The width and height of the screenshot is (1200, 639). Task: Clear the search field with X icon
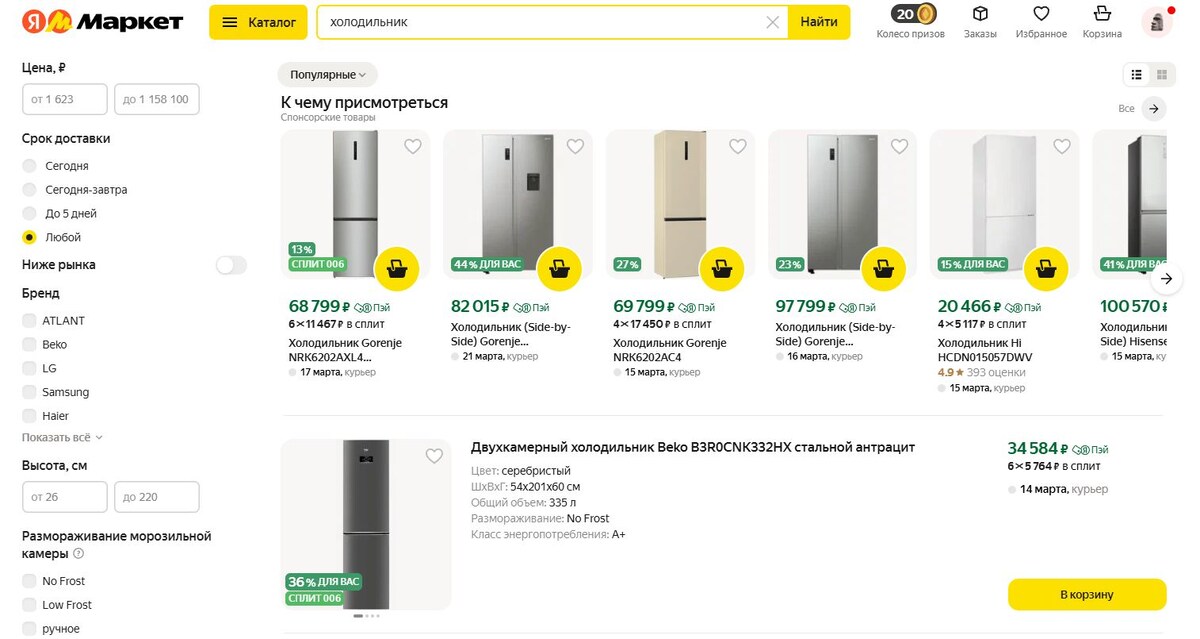click(x=772, y=22)
